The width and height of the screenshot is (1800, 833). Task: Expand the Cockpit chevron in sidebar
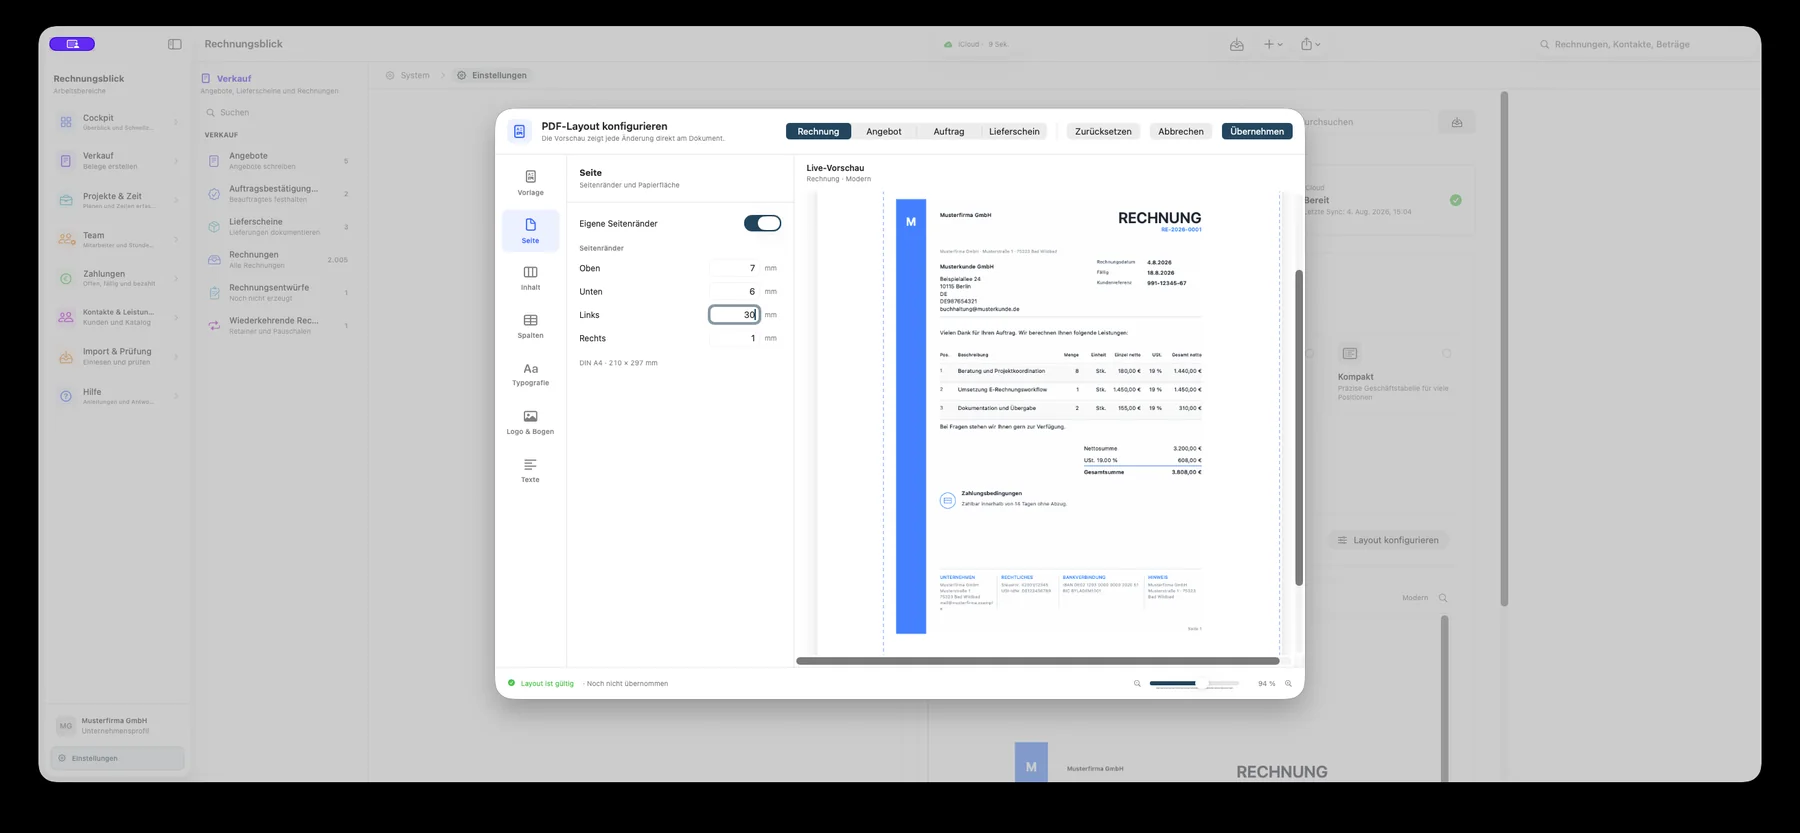coord(176,122)
